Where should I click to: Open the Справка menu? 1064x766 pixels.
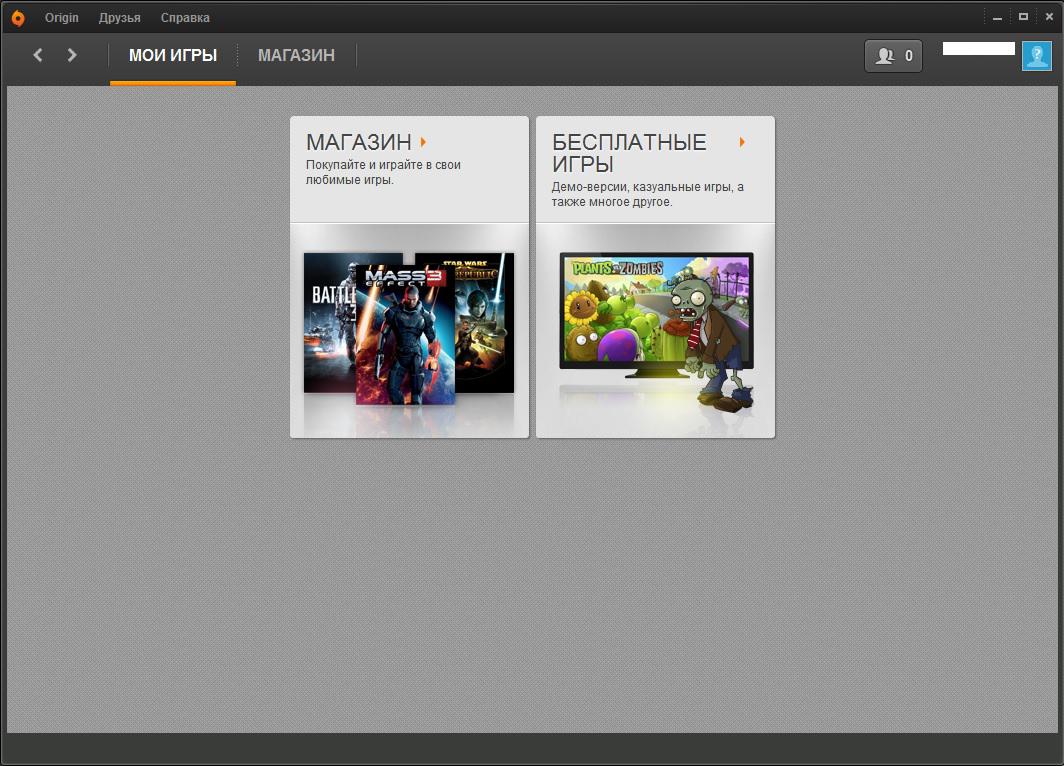pyautogui.click(x=185, y=18)
